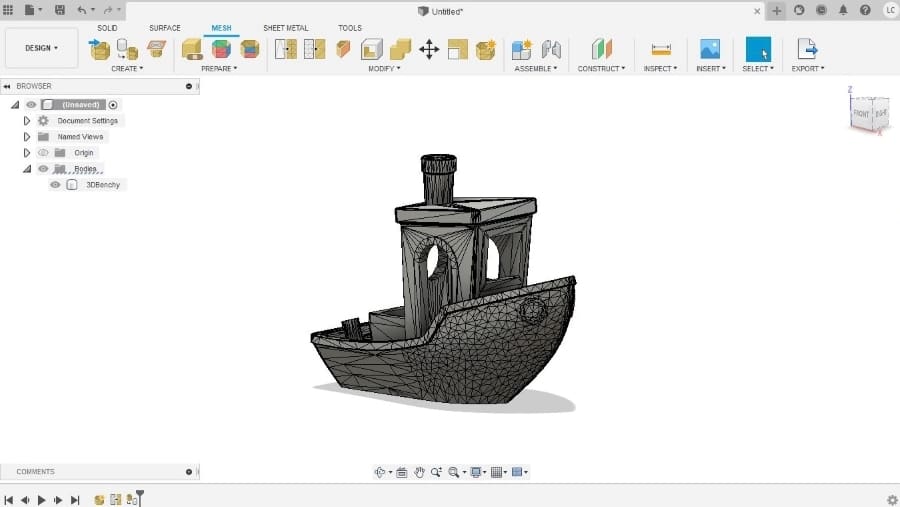
Task: Toggle visibility of the Unsaved root component
Action: (x=31, y=105)
